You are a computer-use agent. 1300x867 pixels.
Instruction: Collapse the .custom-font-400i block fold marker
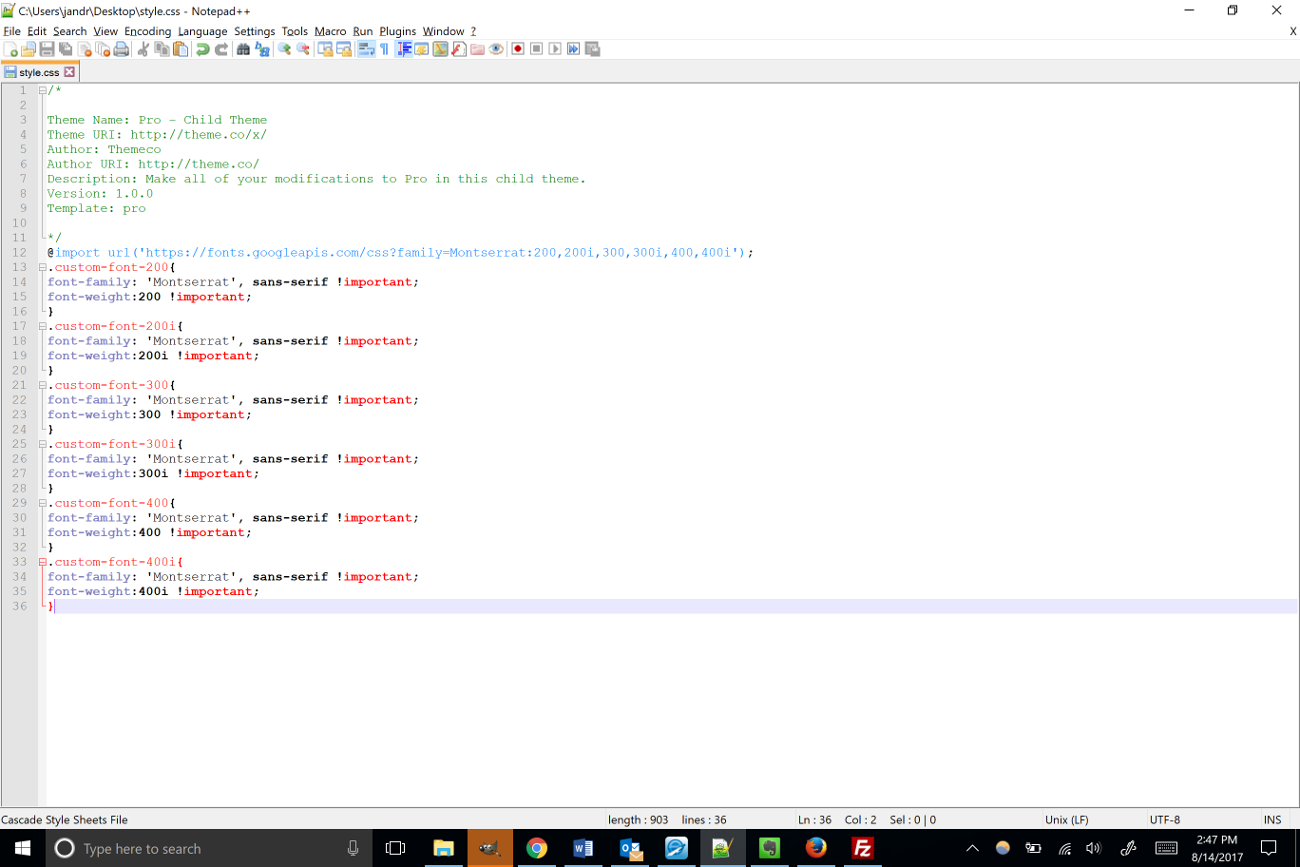tap(43, 562)
